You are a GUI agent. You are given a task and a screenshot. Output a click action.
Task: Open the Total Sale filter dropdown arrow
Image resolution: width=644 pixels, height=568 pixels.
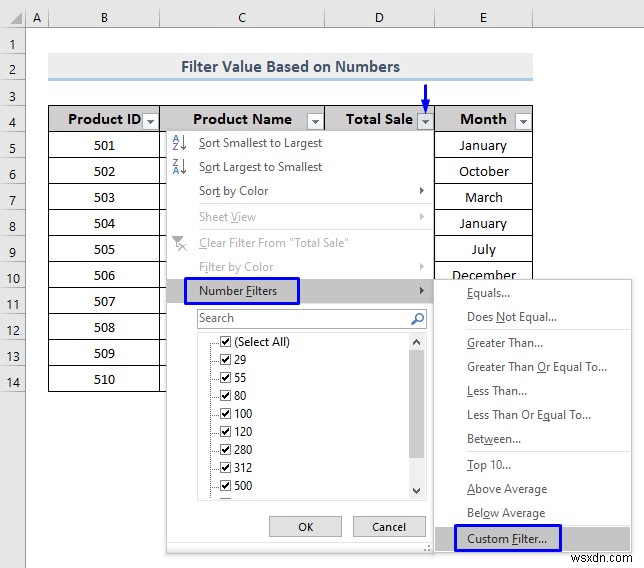[x=426, y=122]
